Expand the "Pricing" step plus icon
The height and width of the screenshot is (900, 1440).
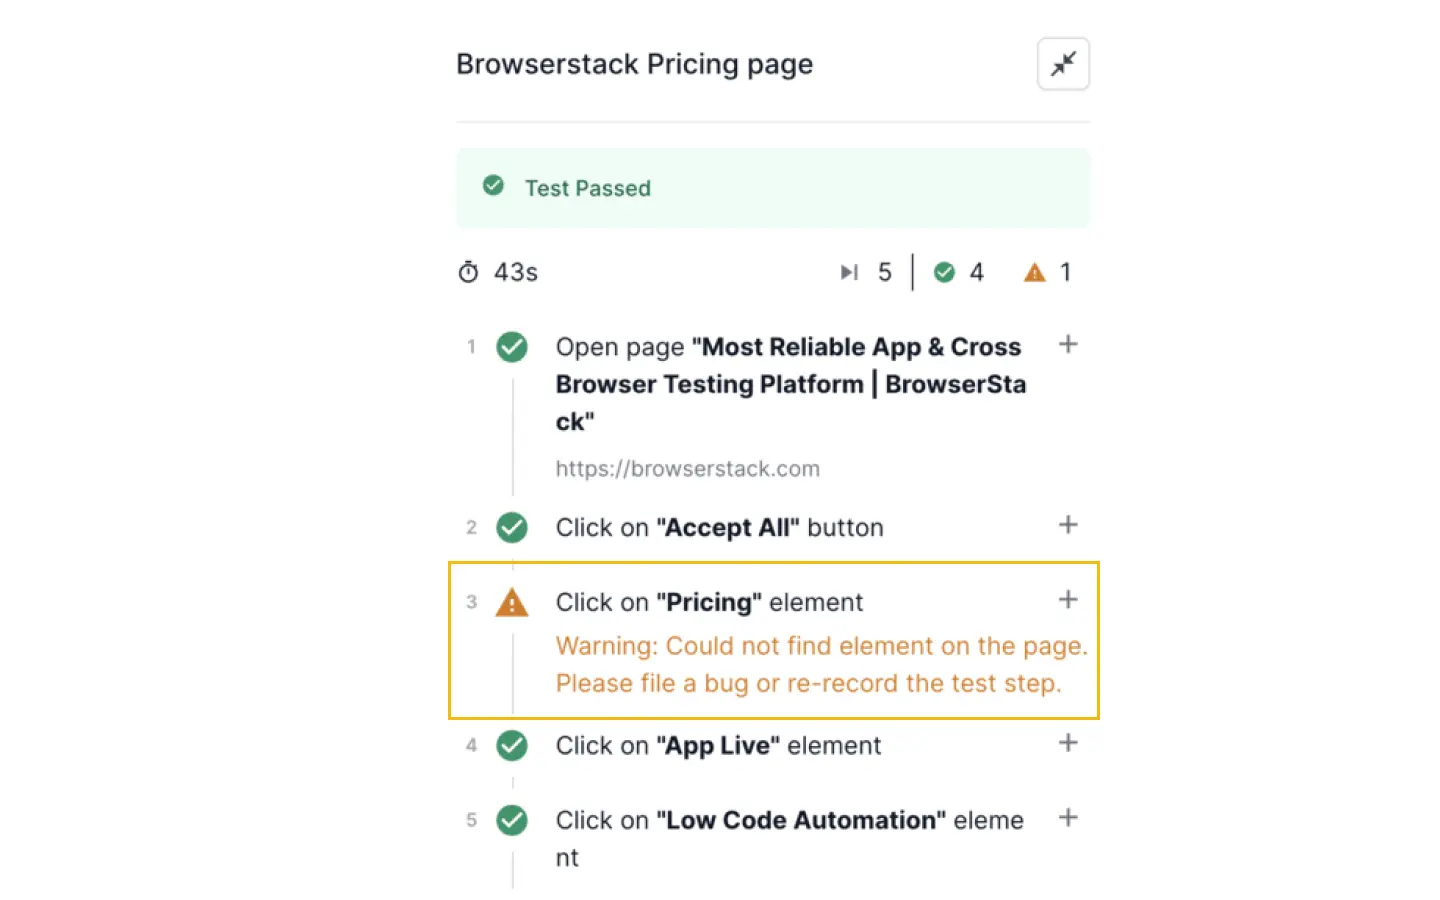[x=1068, y=600]
